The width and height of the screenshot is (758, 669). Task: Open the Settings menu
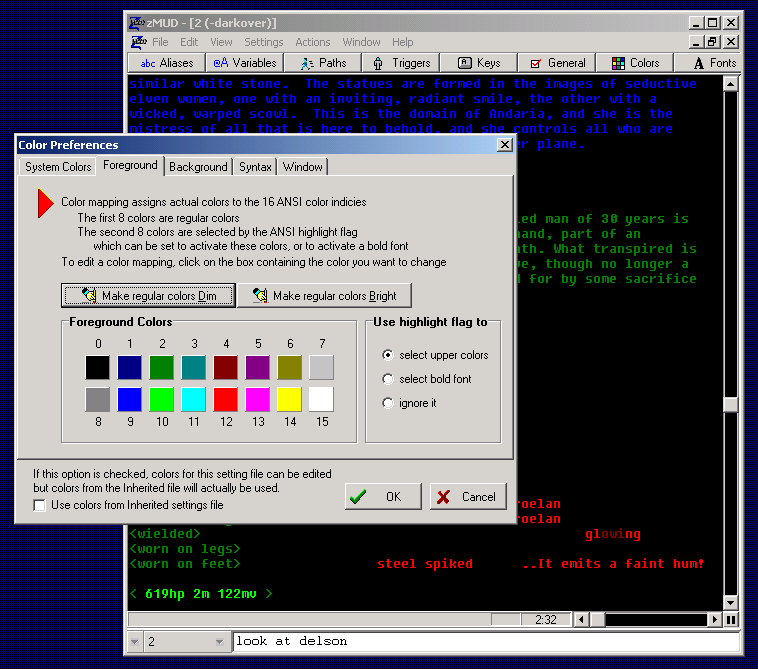tap(263, 42)
